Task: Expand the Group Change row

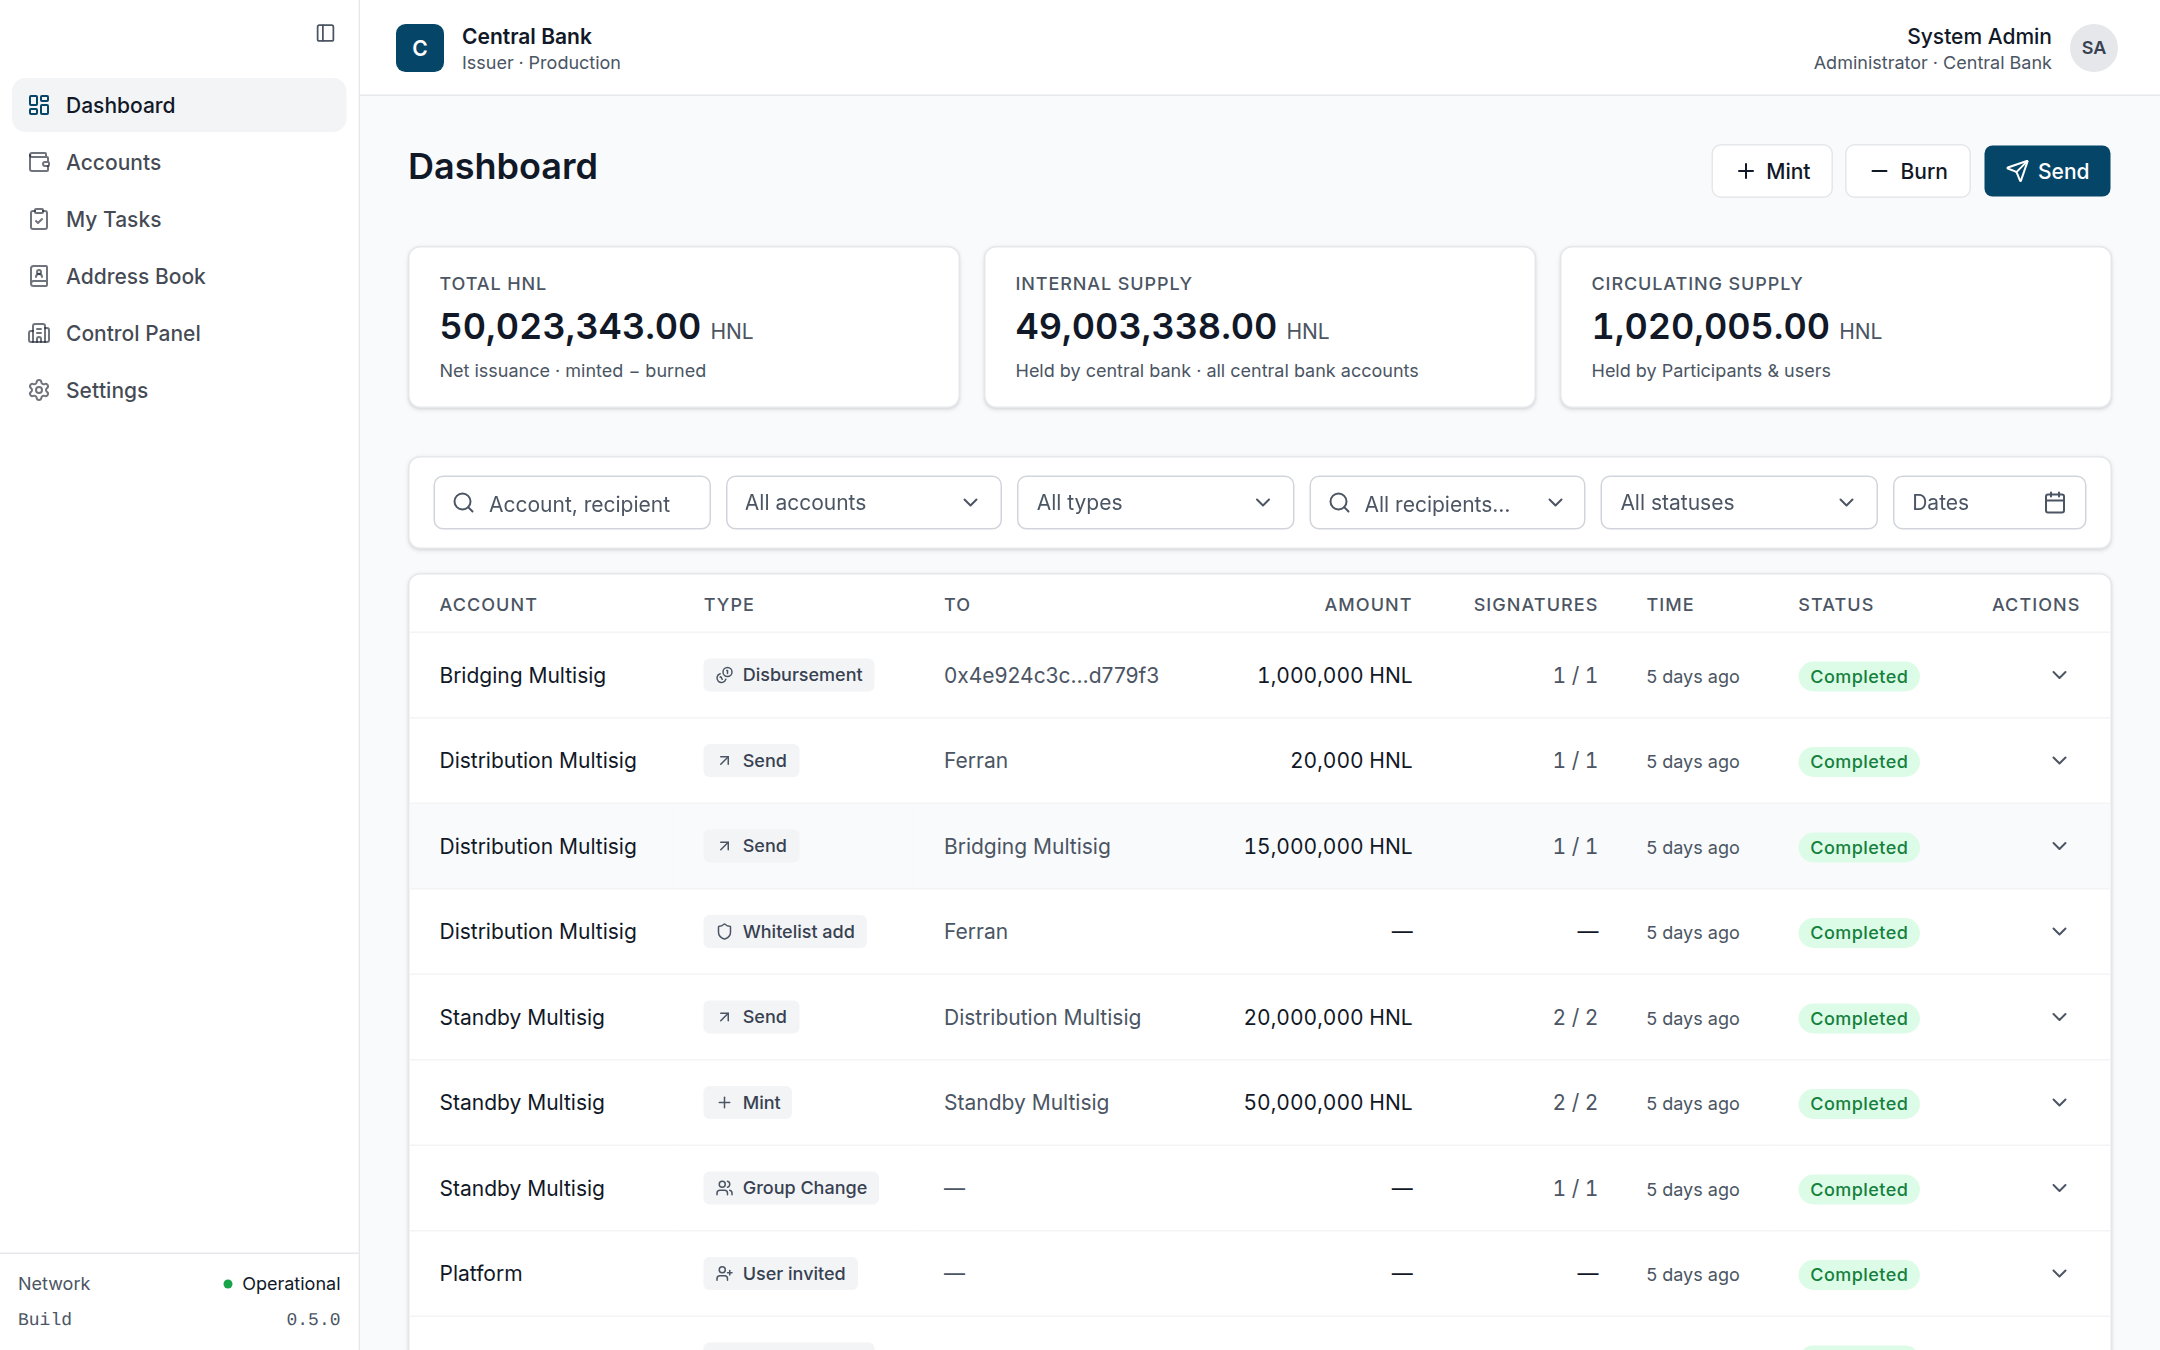Action: pos(2059,1188)
